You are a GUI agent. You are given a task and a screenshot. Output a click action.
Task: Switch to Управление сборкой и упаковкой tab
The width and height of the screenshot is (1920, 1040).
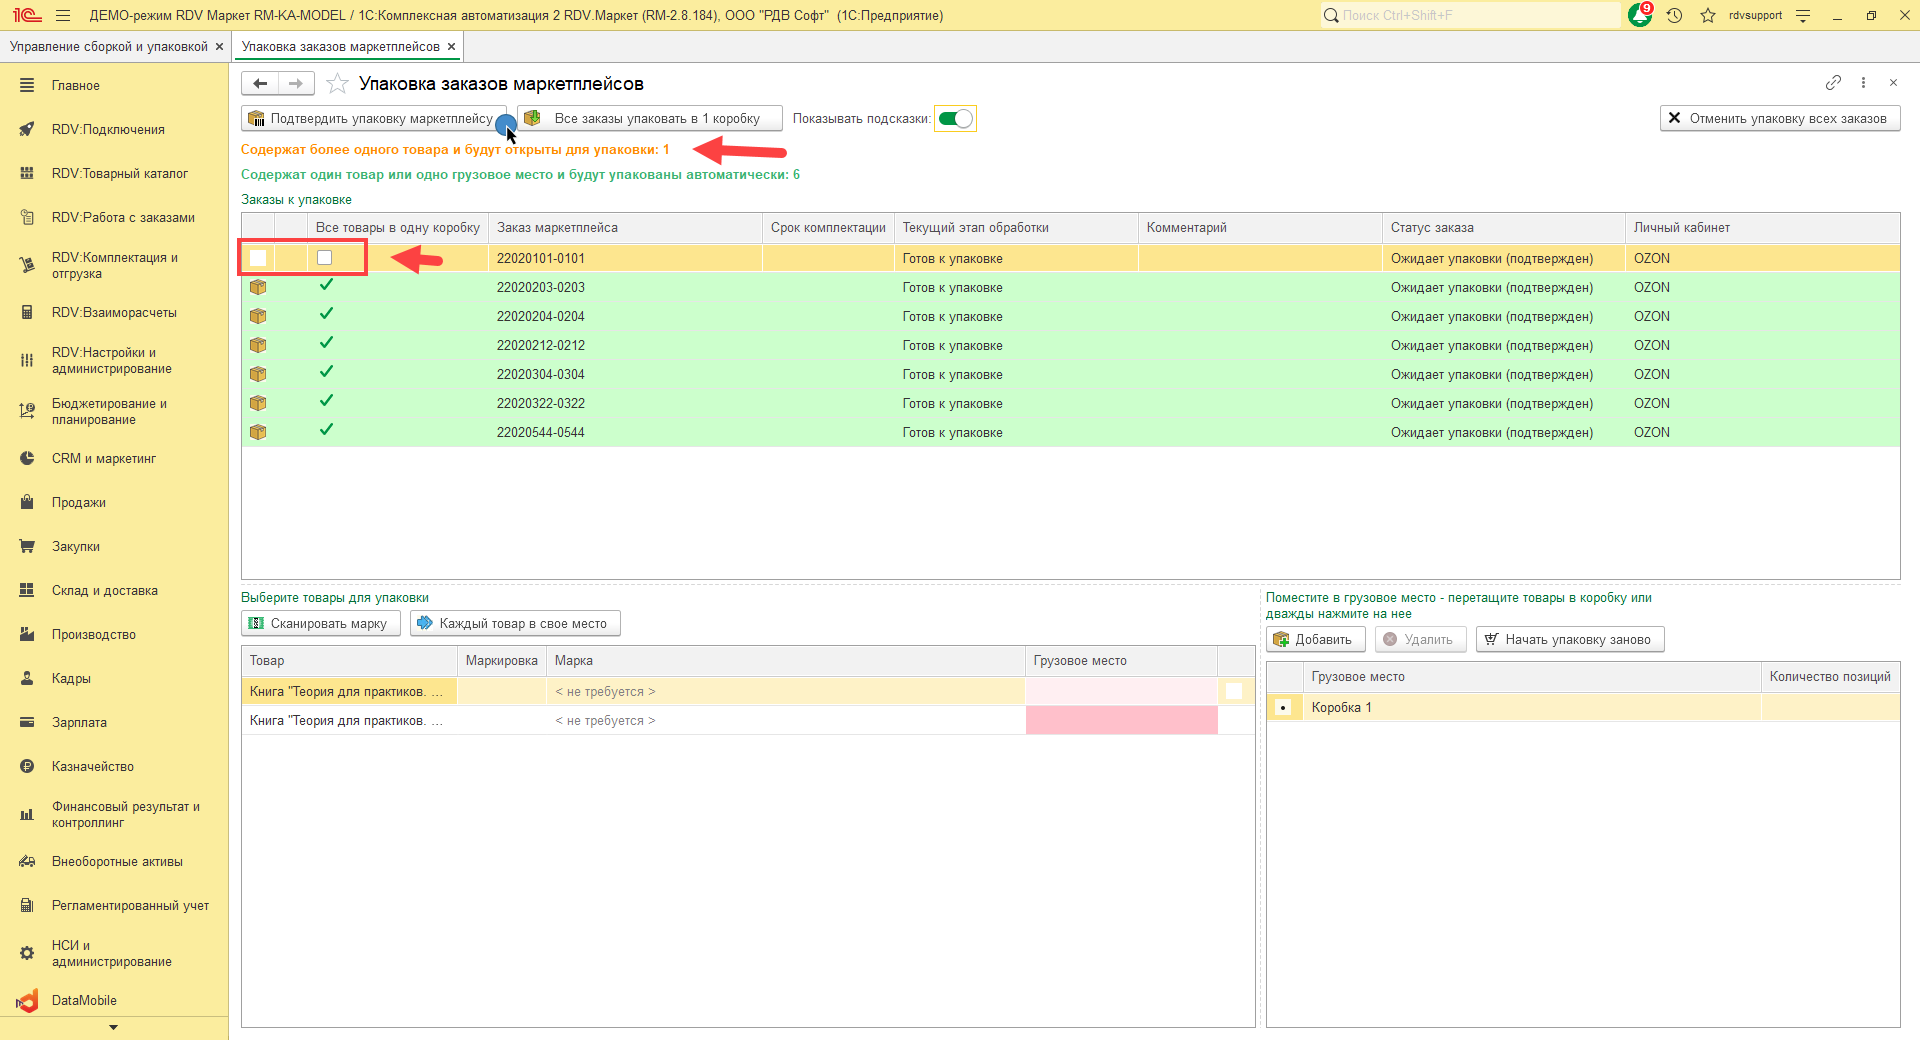(x=108, y=47)
